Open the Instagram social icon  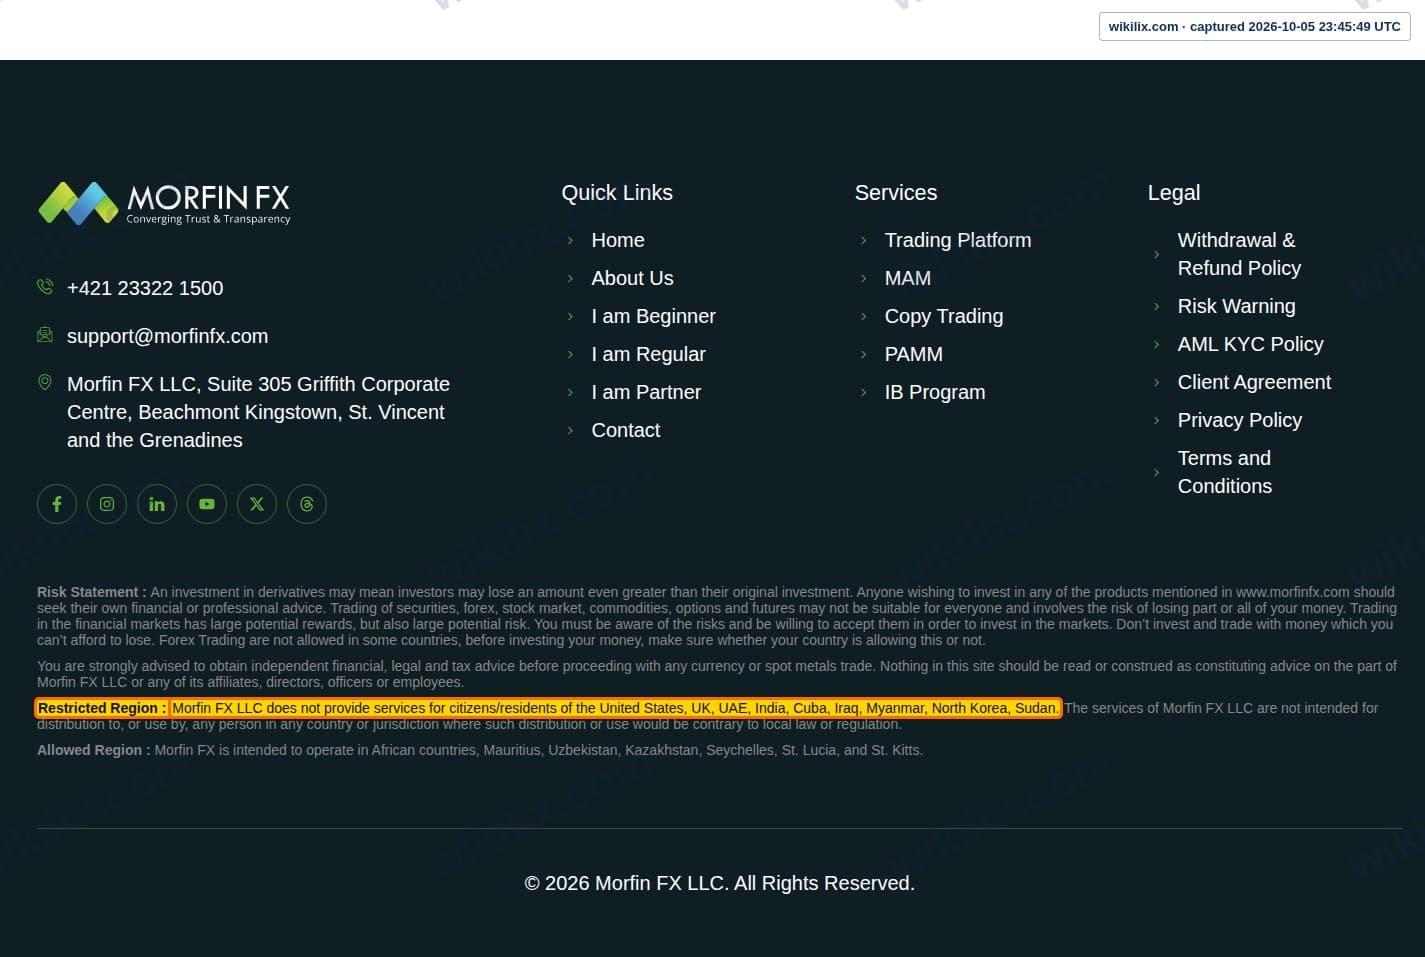click(107, 504)
